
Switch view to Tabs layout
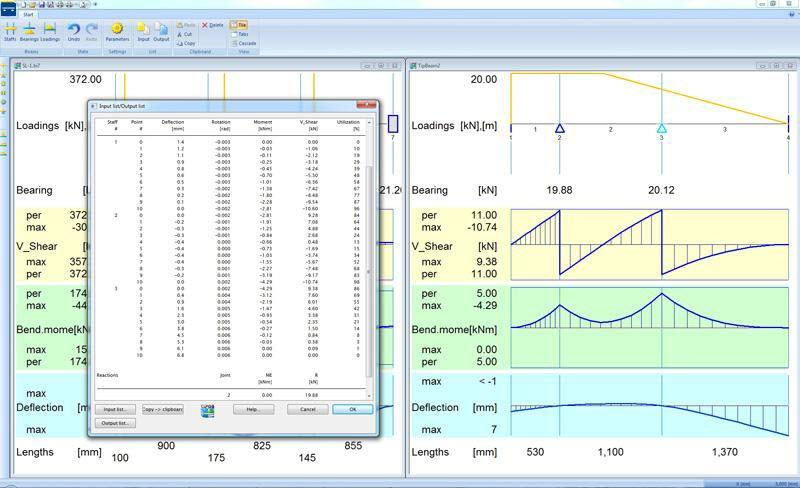[x=241, y=34]
